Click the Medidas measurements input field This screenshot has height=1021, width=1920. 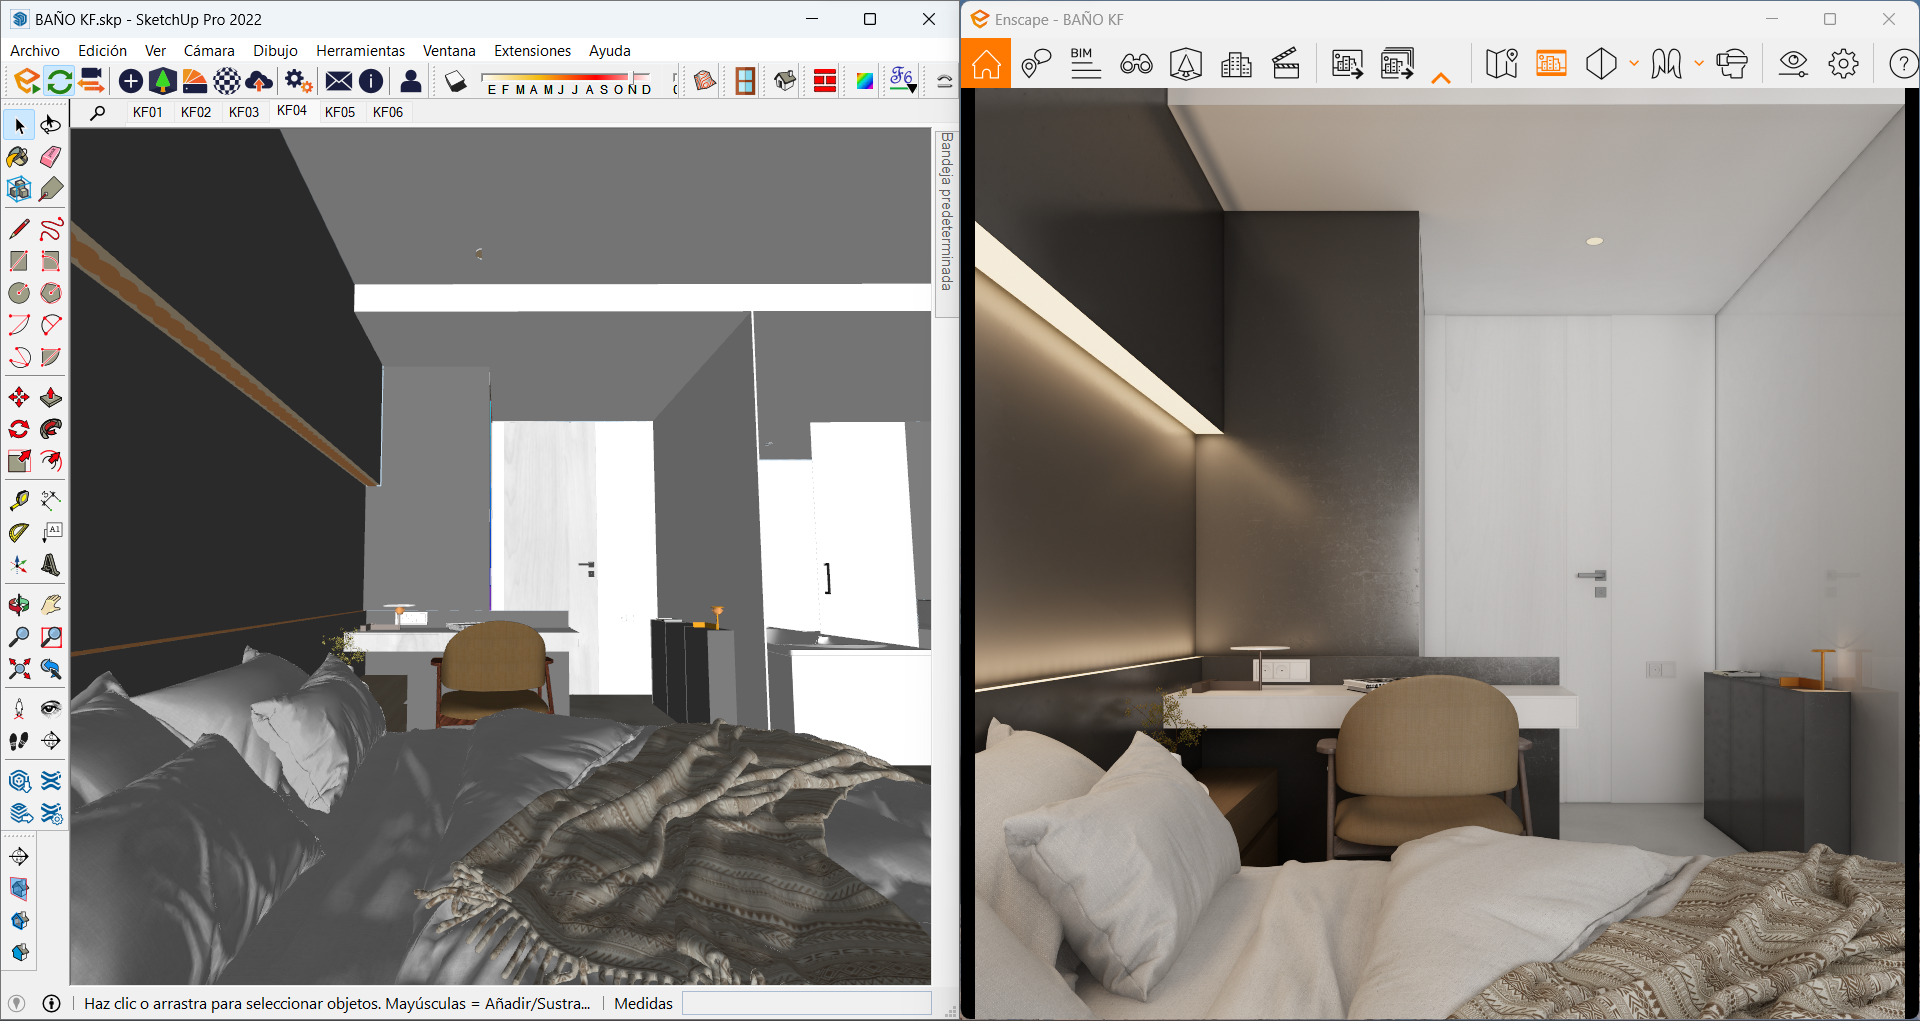(807, 1003)
